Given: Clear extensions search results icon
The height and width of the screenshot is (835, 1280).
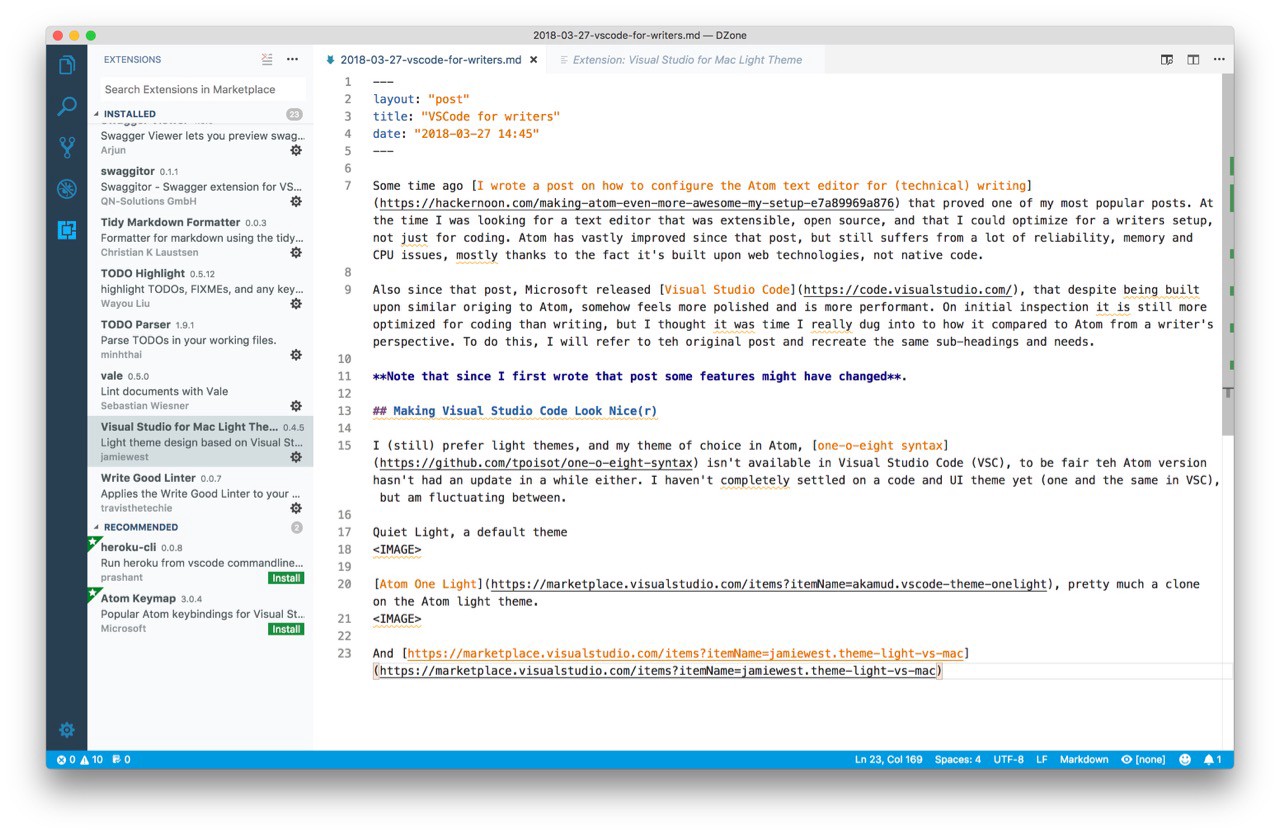Looking at the screenshot, I should [267, 59].
